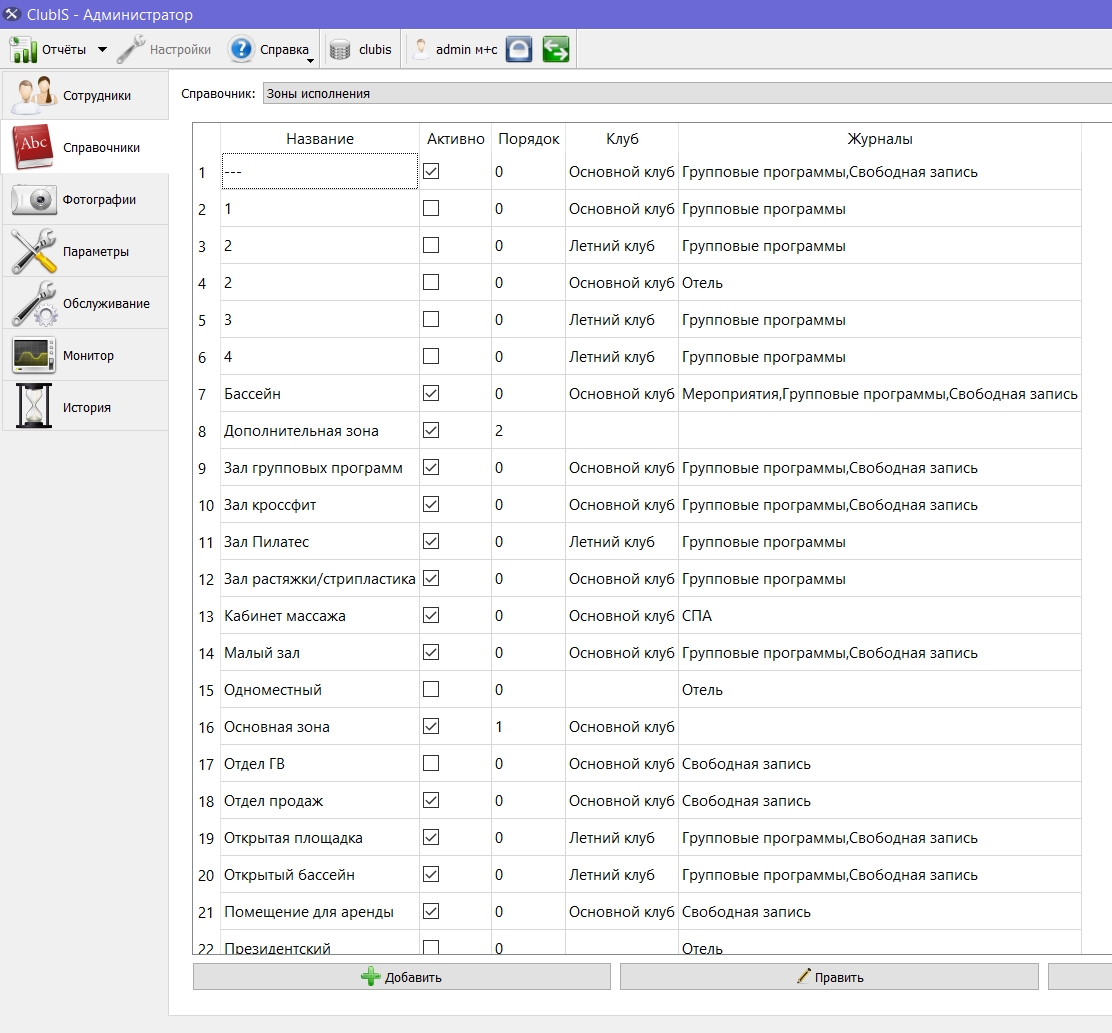The image size is (1112, 1033).
Task: Toggle Активно for Зал кроссфит
Action: tap(430, 504)
